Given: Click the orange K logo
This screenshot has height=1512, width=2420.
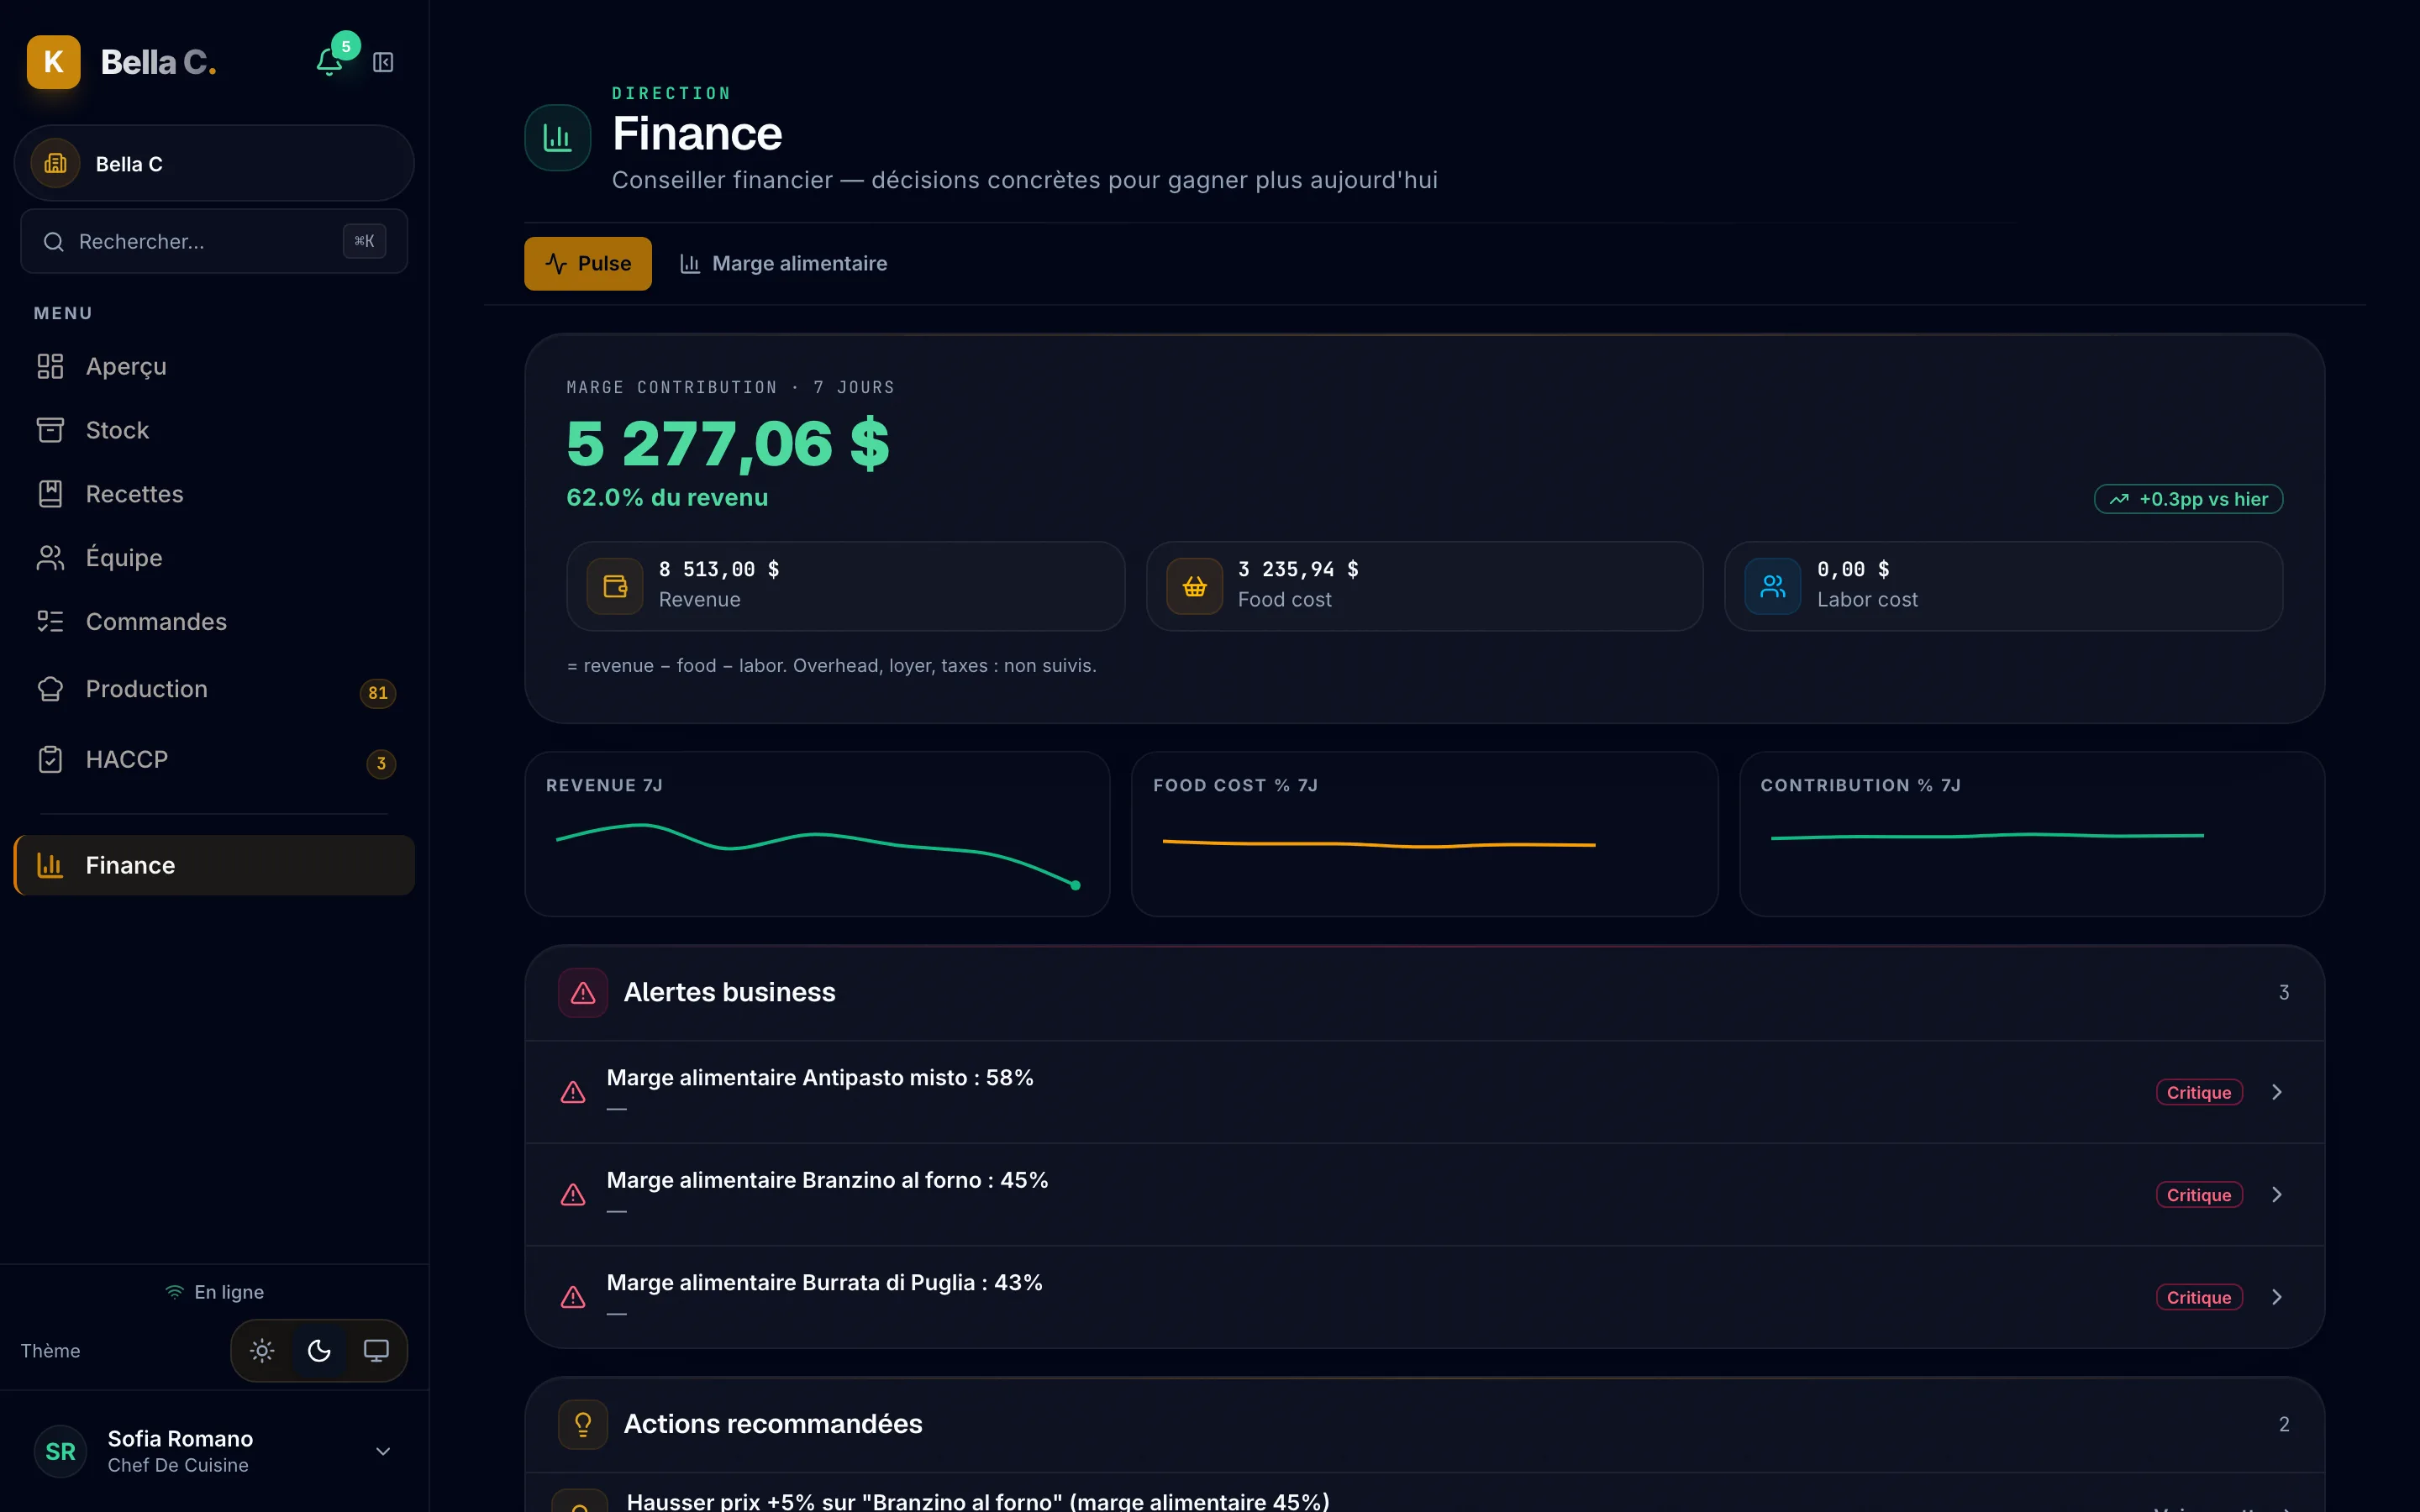Looking at the screenshot, I should tap(54, 62).
